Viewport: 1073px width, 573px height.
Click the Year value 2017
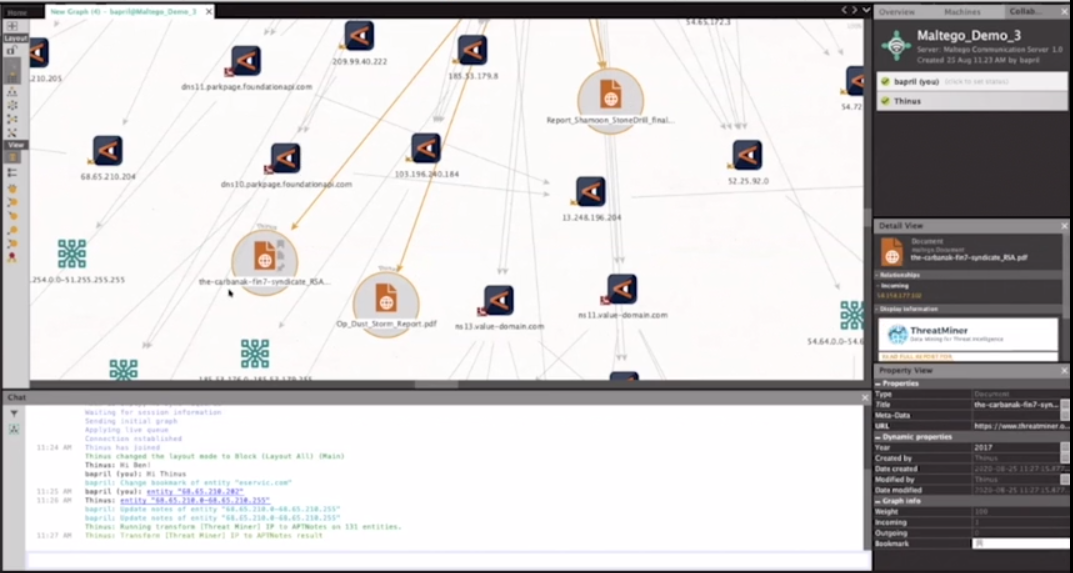(983, 448)
